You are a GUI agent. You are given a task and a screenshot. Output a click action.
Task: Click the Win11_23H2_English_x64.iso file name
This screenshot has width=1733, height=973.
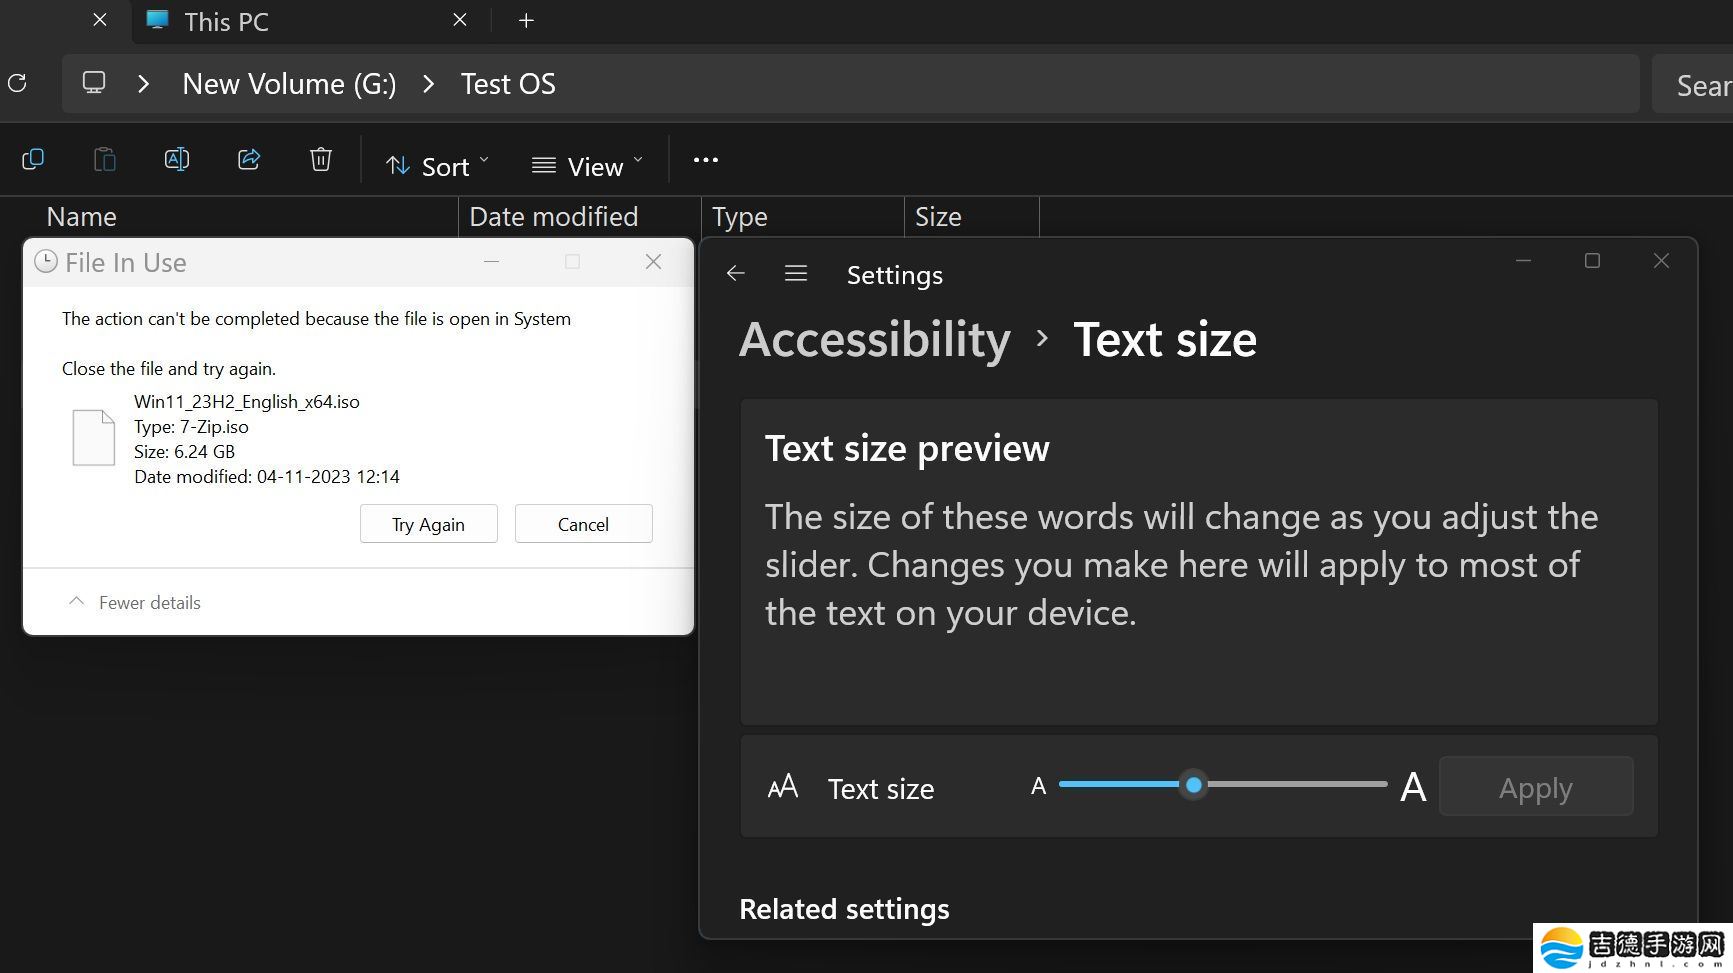[247, 401]
